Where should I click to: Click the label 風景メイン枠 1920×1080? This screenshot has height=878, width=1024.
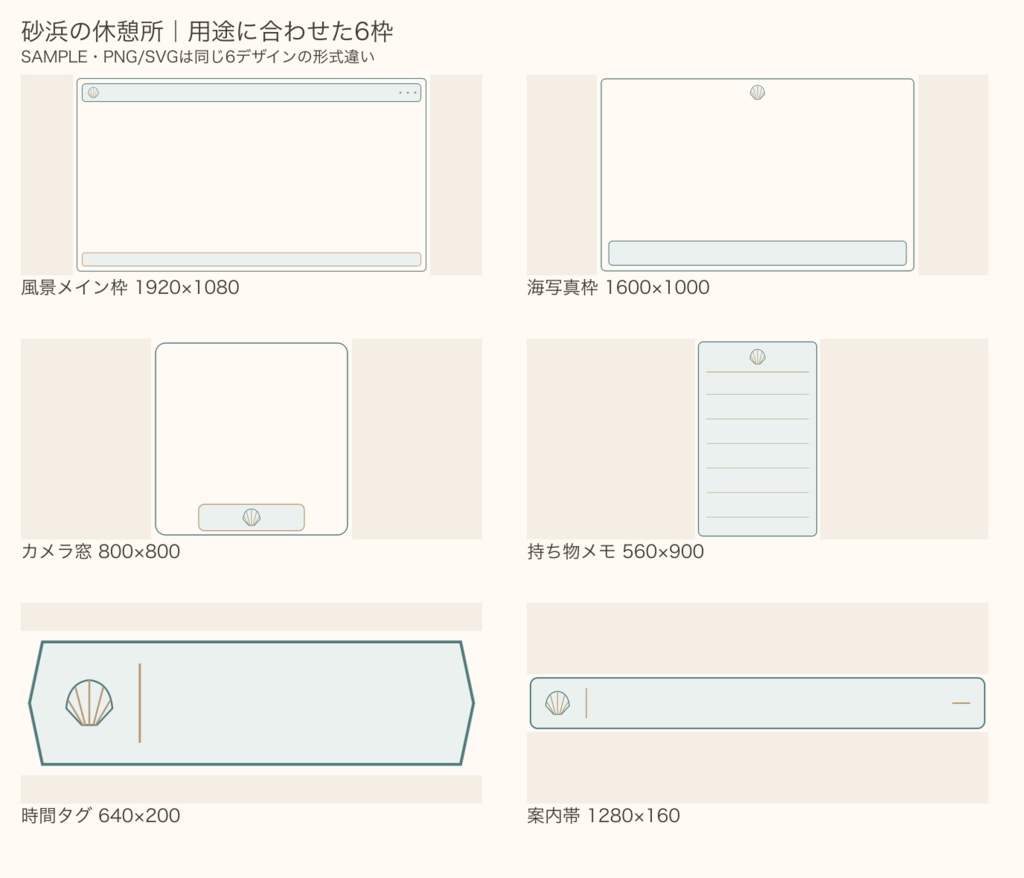coord(130,287)
